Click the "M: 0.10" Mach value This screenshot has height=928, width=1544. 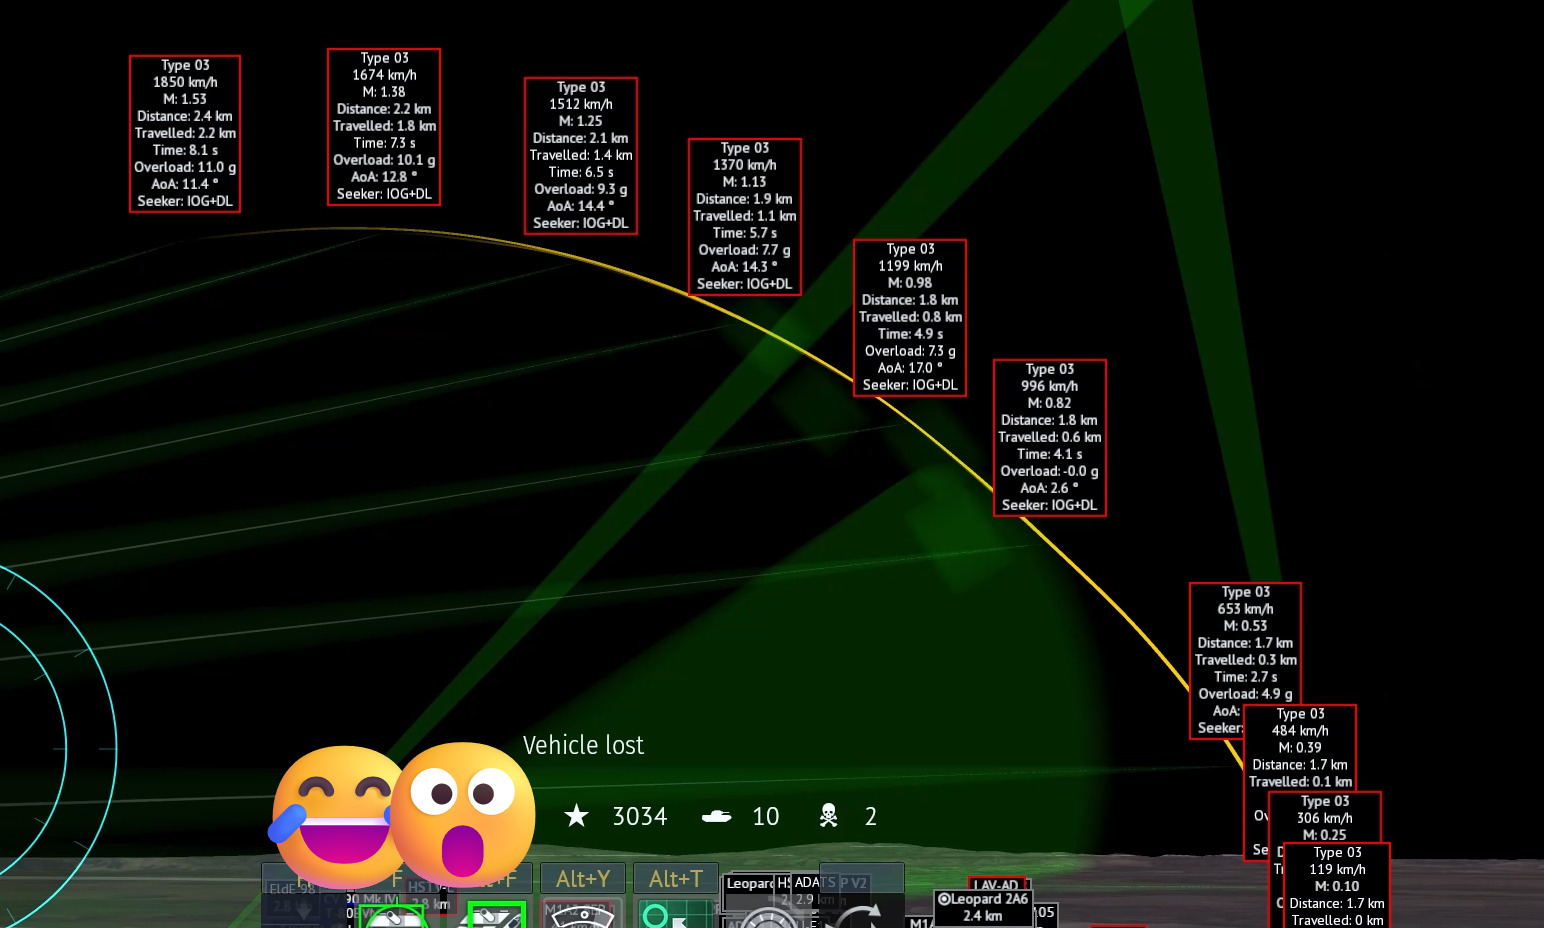[x=1337, y=886]
